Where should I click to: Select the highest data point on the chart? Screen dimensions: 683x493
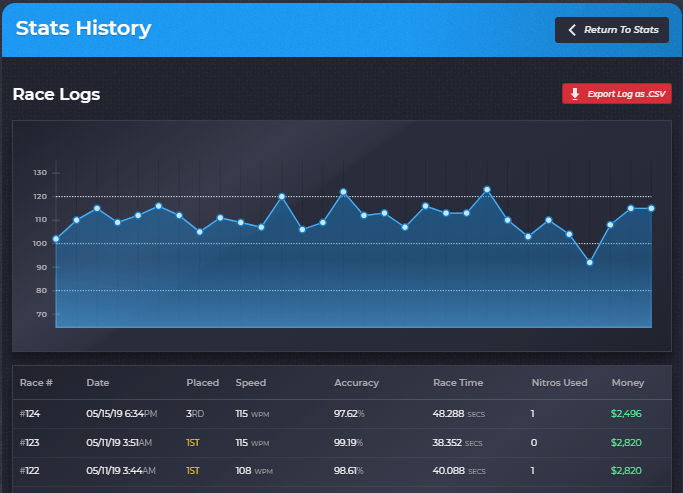tap(487, 189)
